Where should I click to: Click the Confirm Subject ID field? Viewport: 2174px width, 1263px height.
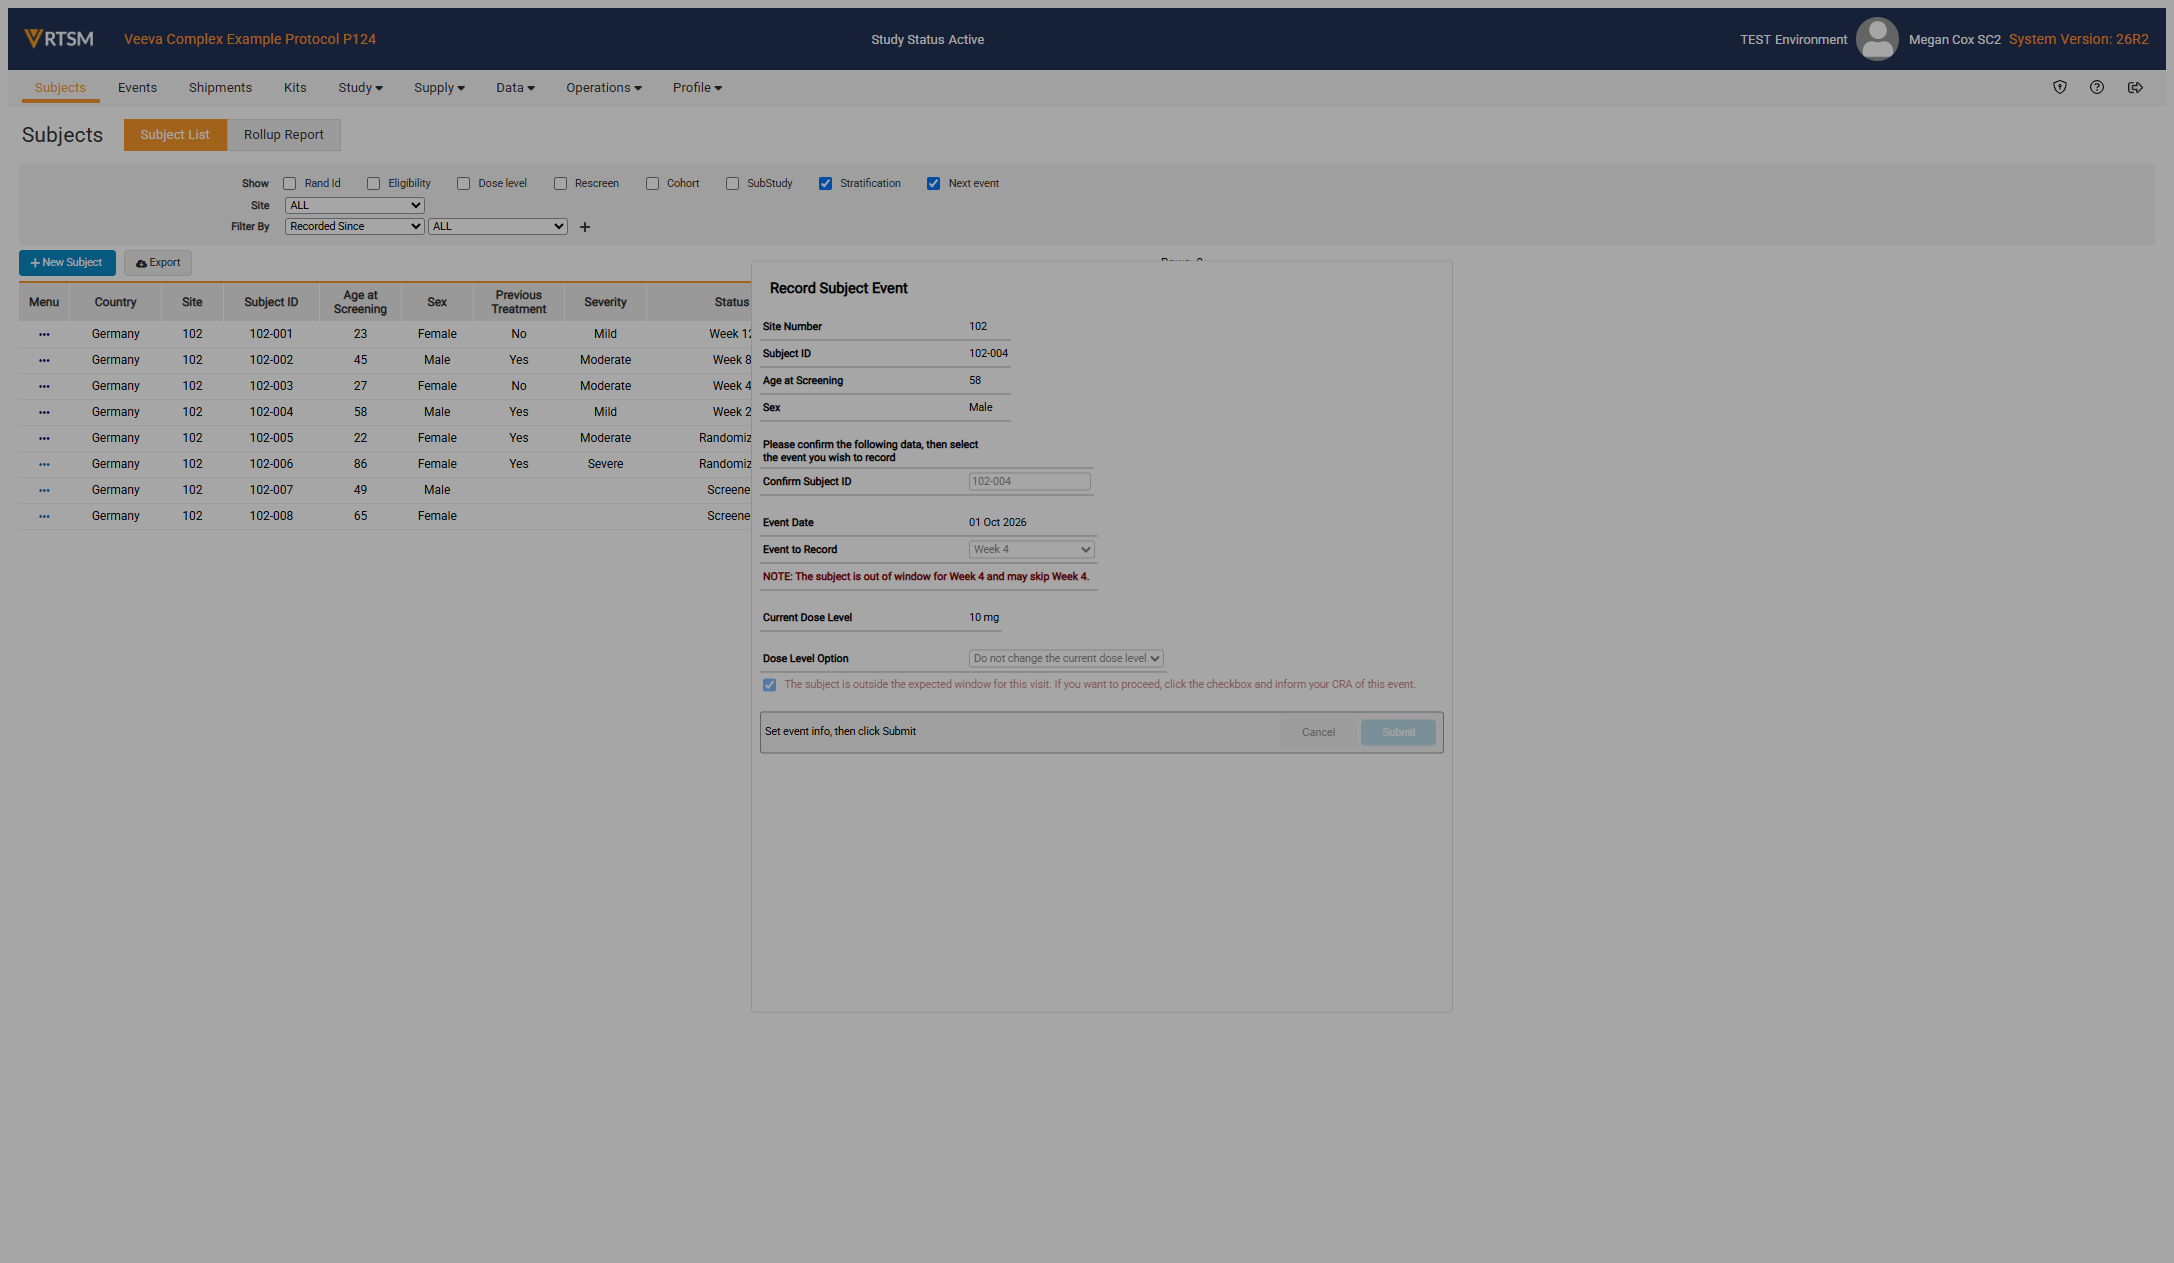click(x=1029, y=481)
